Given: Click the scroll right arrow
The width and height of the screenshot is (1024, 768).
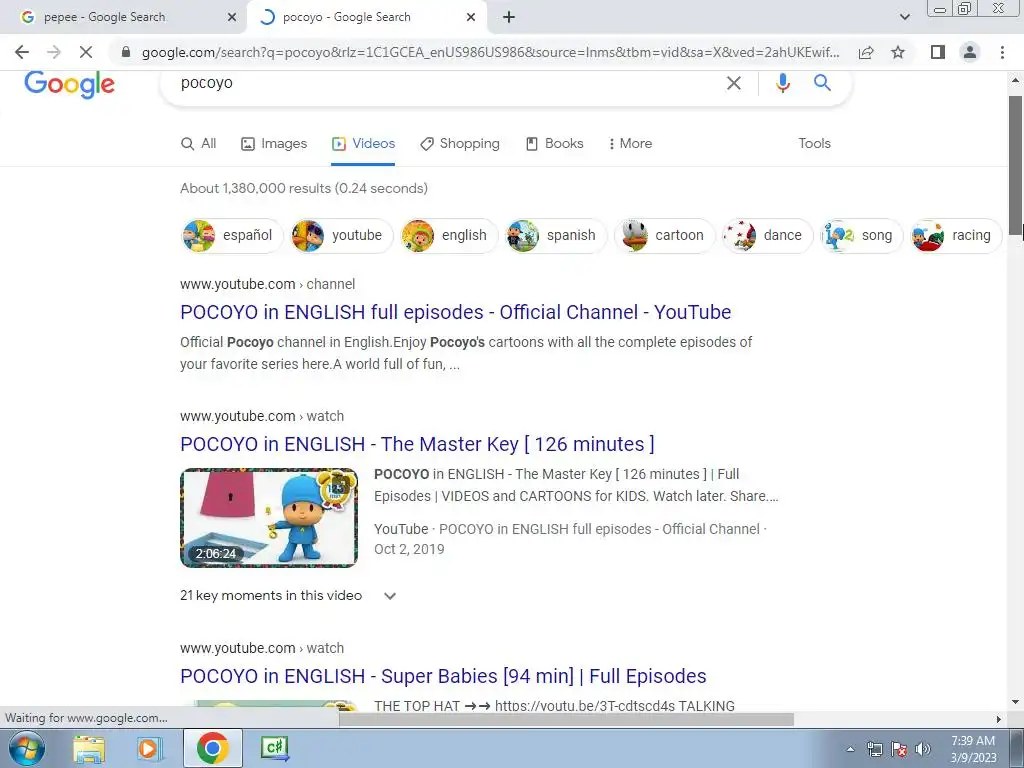Looking at the screenshot, I should [998, 719].
